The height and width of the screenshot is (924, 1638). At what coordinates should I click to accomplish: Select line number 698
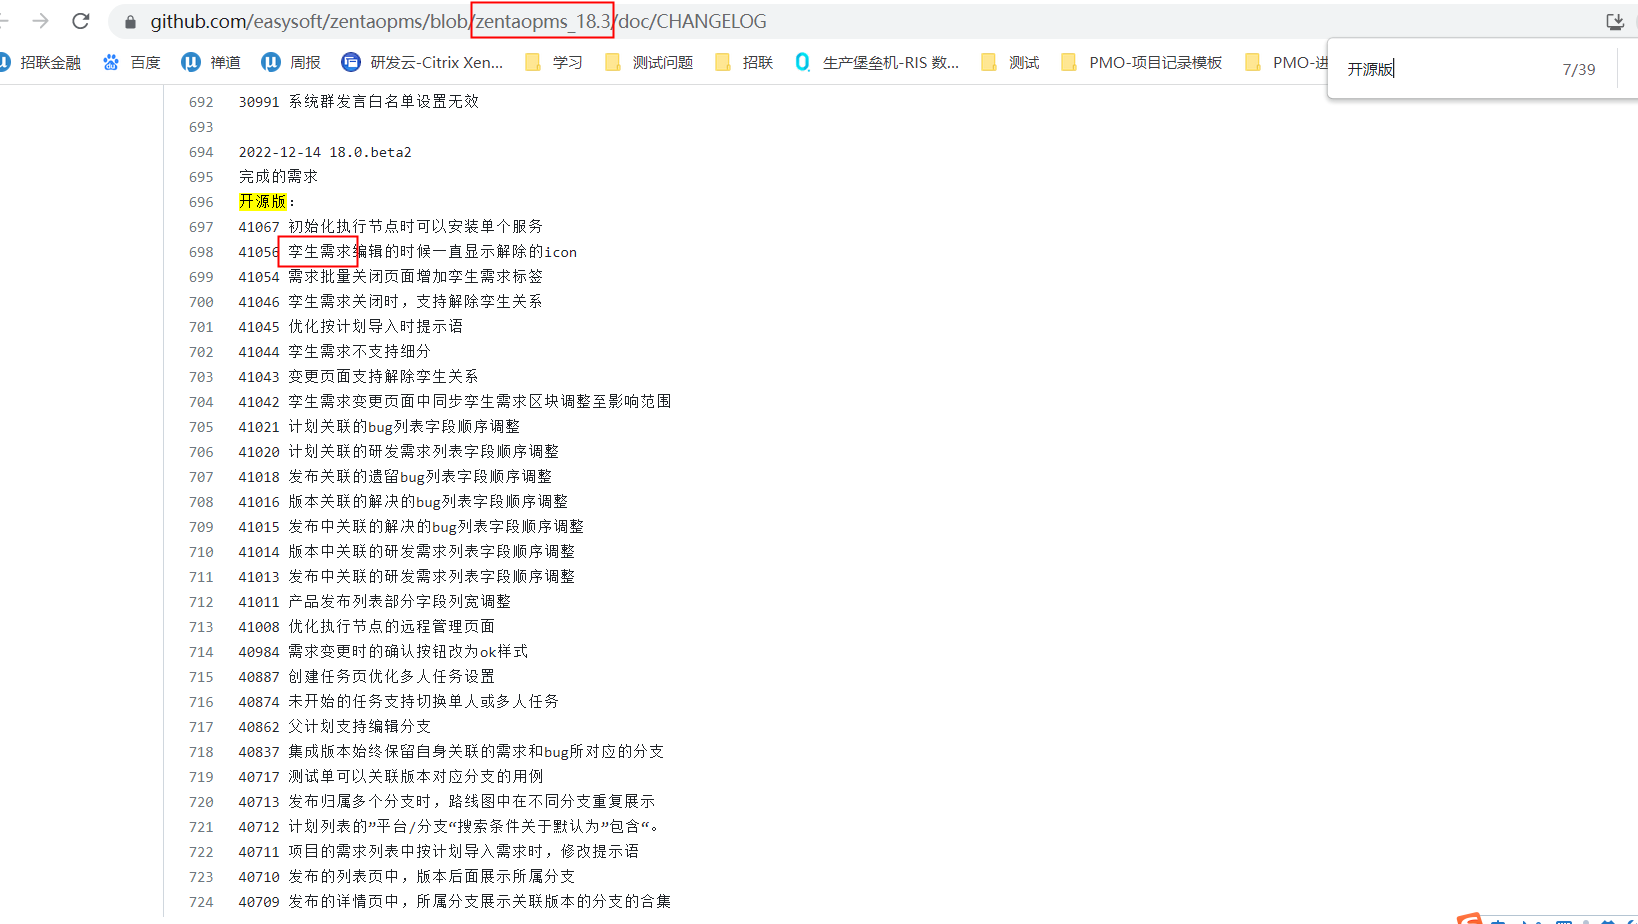click(201, 252)
